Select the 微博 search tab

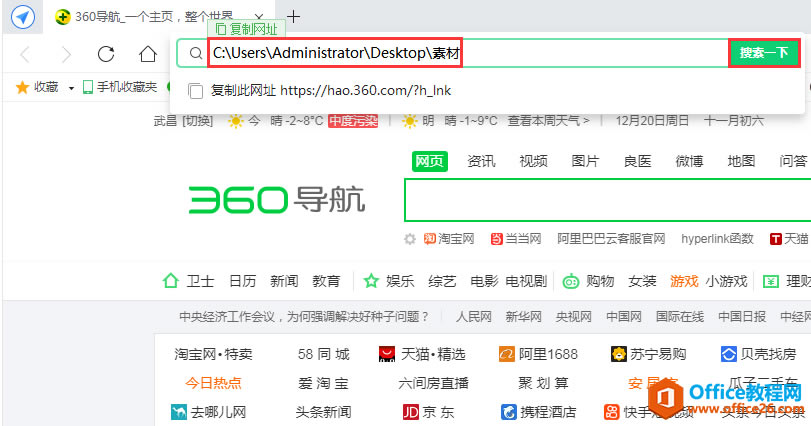click(x=689, y=161)
